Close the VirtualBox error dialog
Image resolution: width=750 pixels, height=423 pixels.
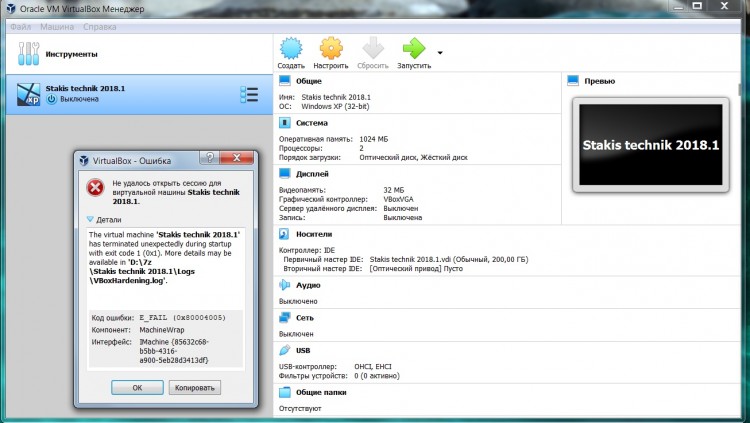click(x=240, y=159)
